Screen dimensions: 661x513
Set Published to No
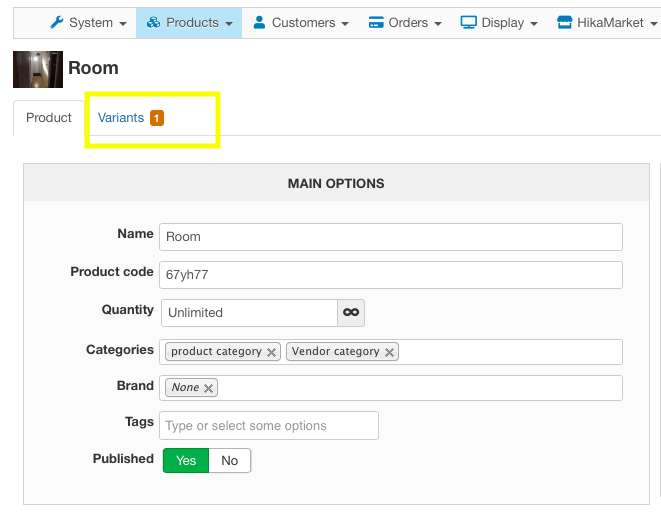point(230,460)
